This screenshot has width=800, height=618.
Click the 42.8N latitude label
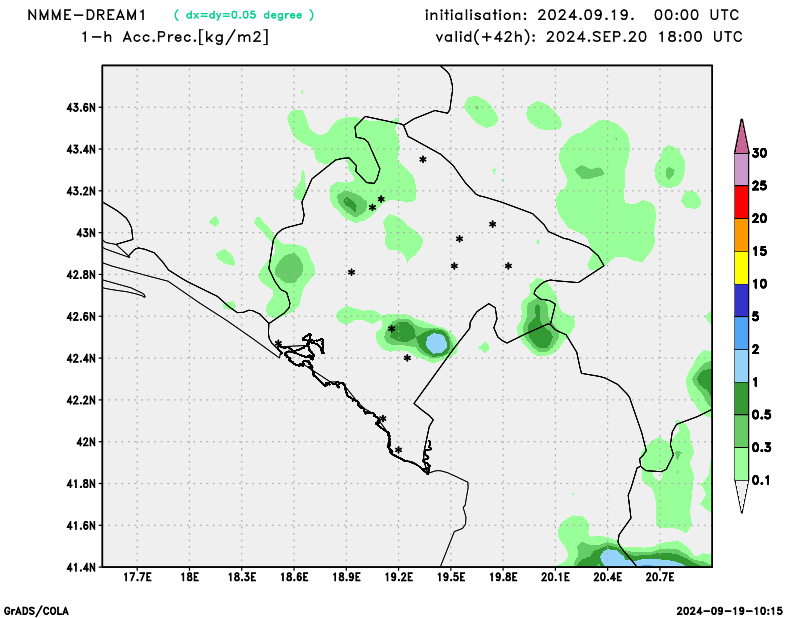pyautogui.click(x=81, y=275)
